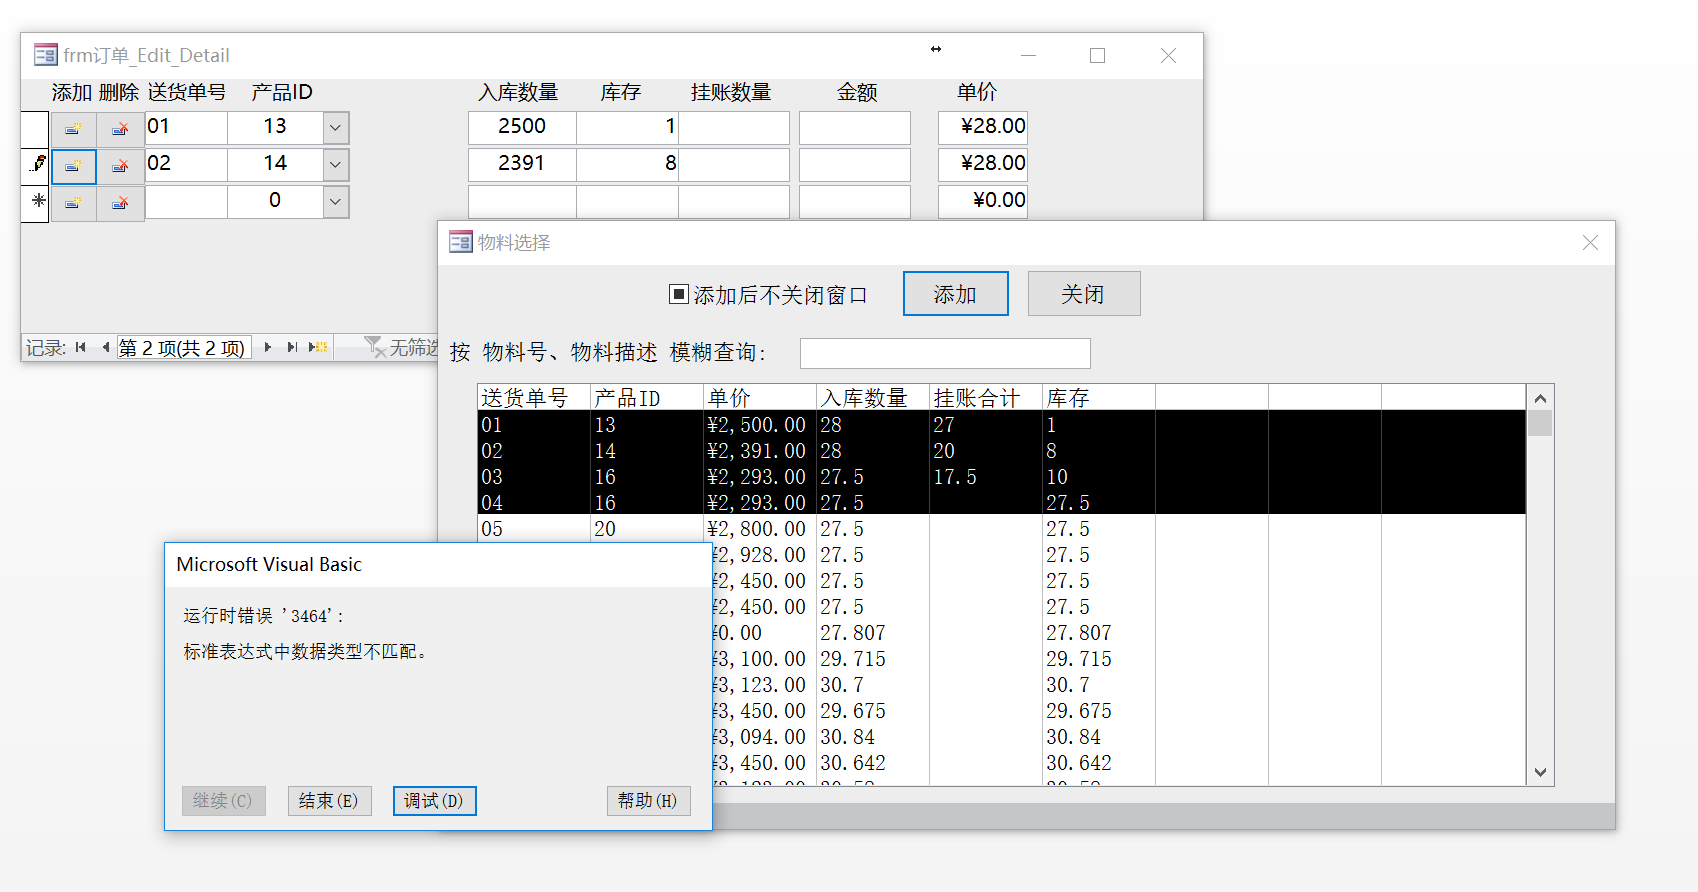1698x892 pixels.
Task: Open 产品ID dropdown for row 13
Action: [336, 128]
